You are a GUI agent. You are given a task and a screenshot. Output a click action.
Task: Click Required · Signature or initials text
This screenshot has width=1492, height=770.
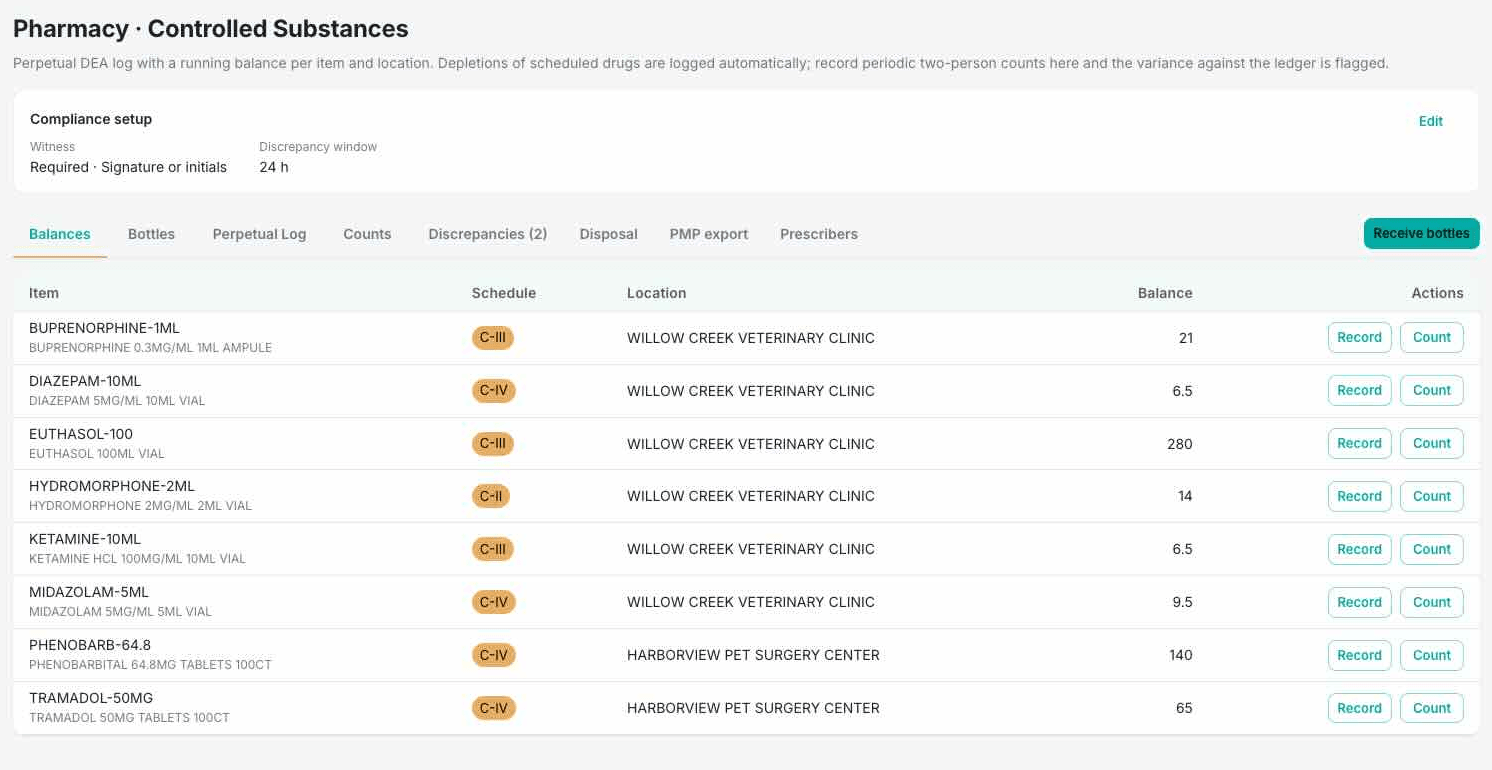[128, 167]
